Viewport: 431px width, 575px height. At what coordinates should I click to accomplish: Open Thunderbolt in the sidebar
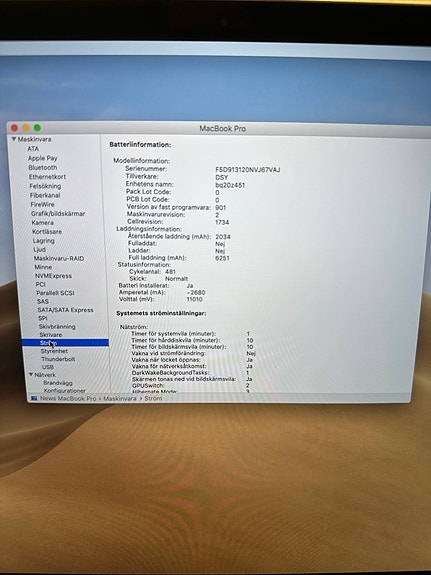pos(58,359)
